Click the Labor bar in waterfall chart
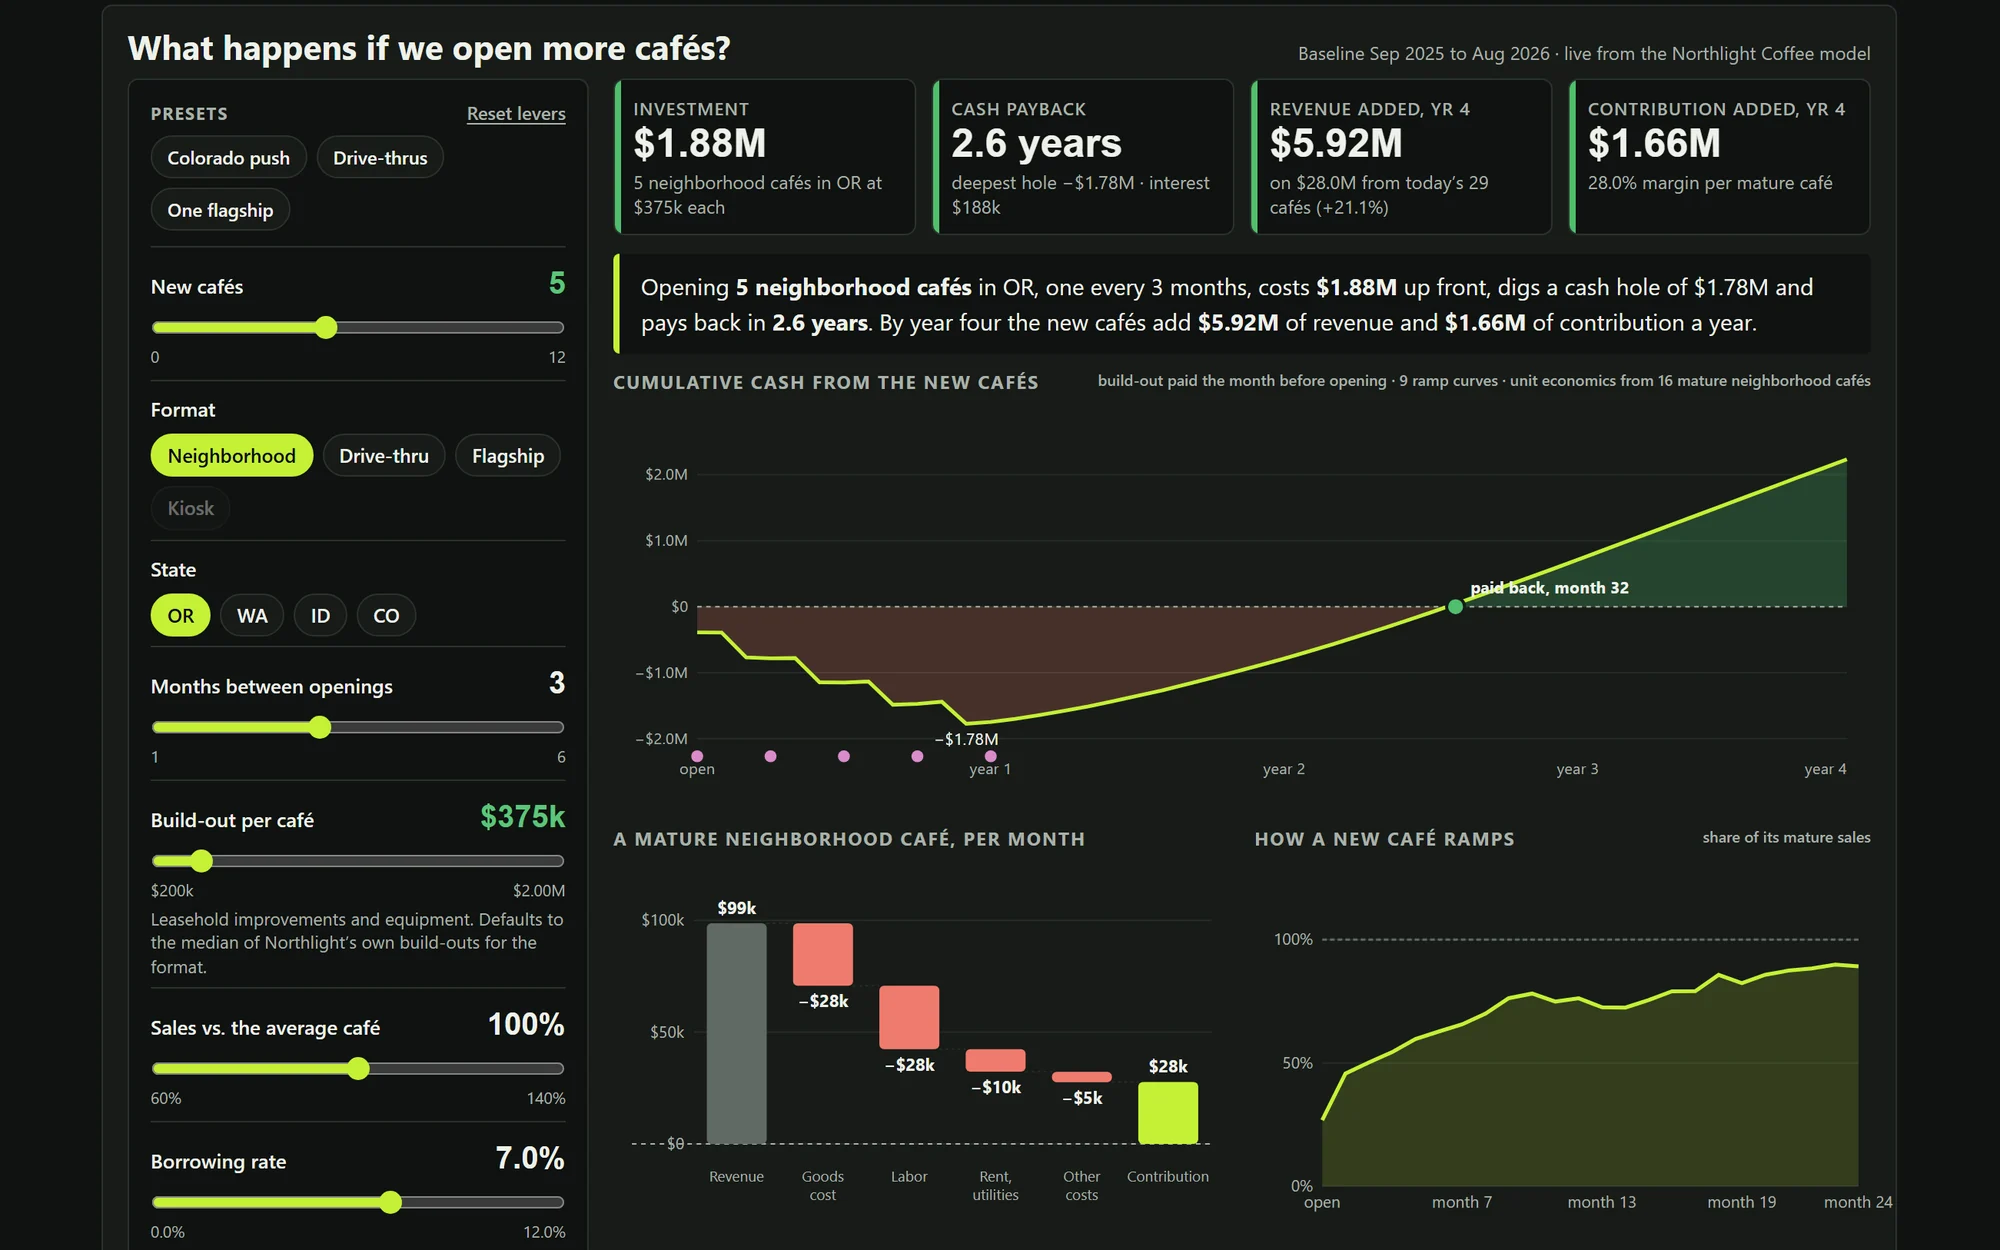 click(x=909, y=1017)
